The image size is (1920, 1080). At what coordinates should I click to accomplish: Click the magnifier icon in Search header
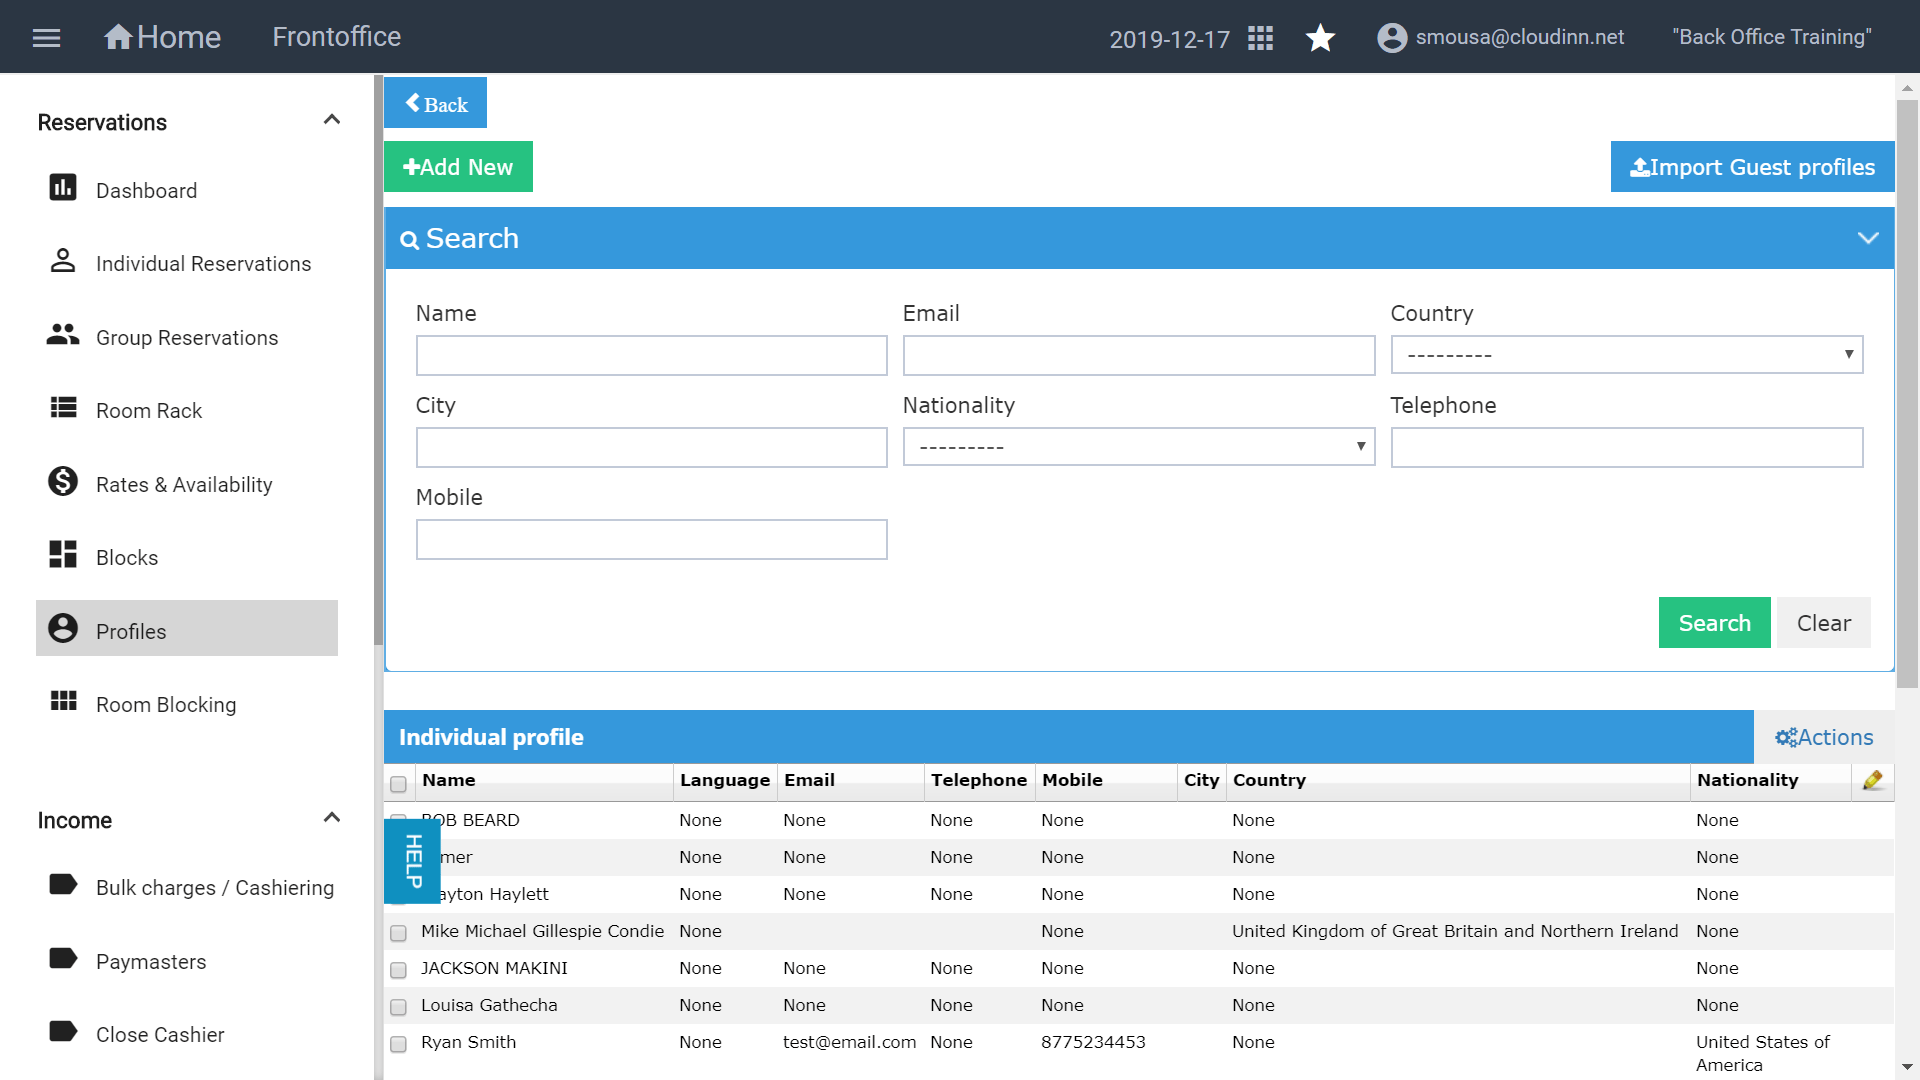pyautogui.click(x=409, y=240)
